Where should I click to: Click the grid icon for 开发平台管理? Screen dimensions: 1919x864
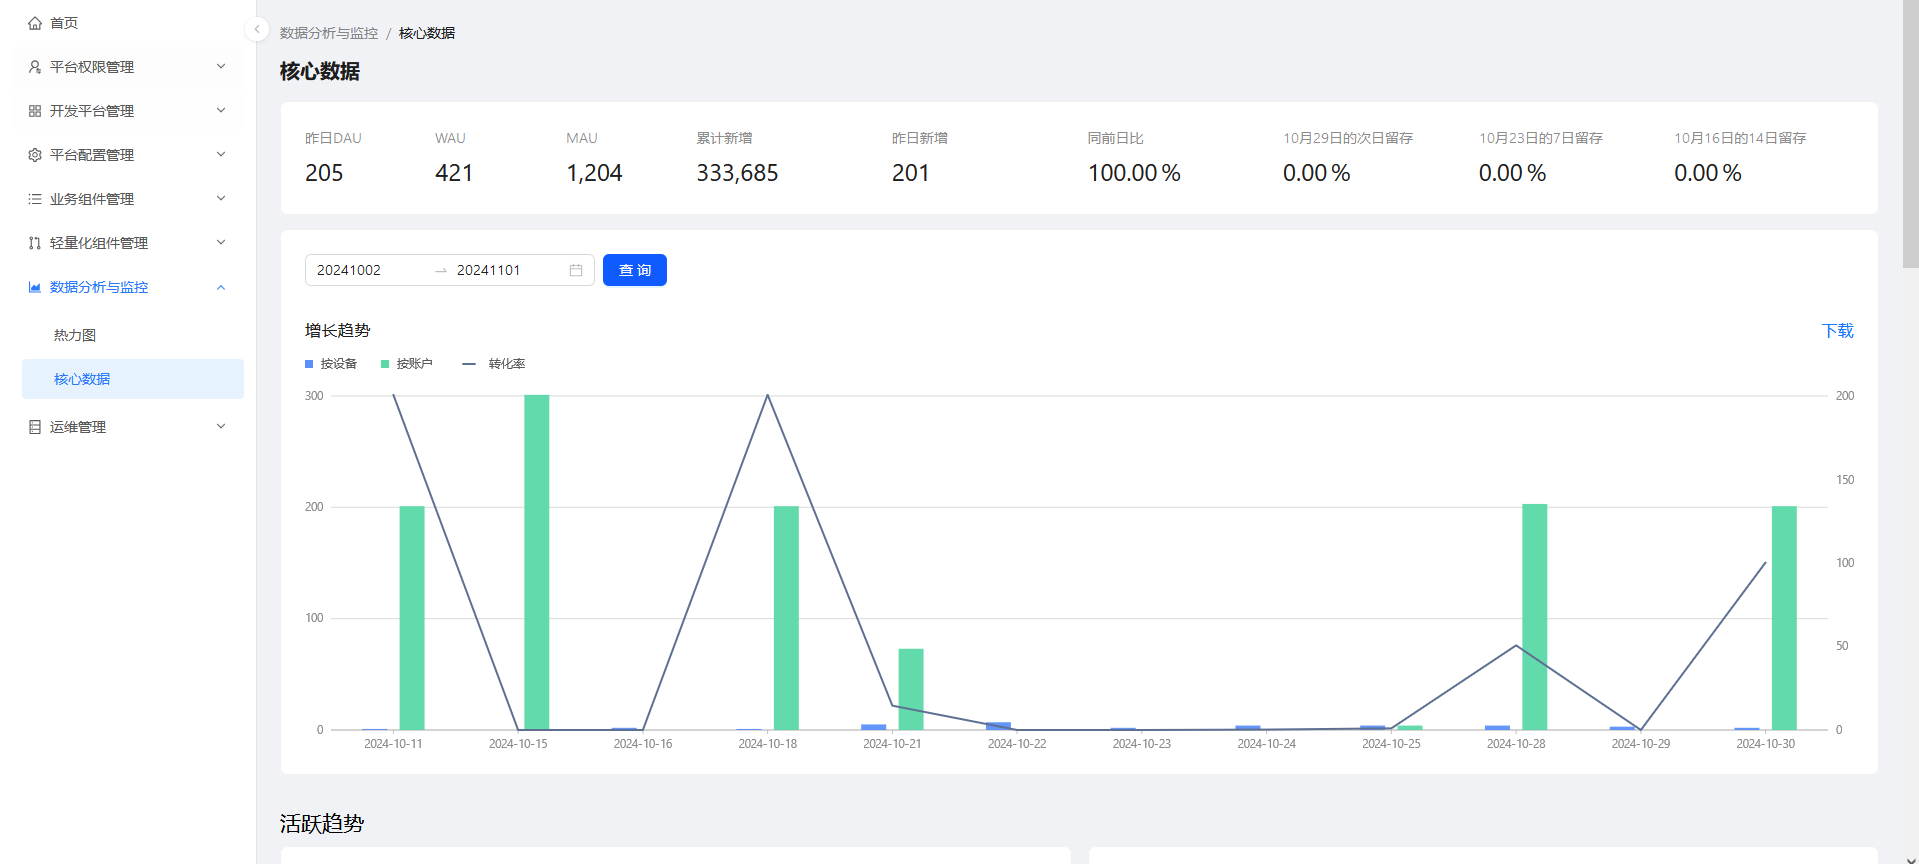pos(35,111)
